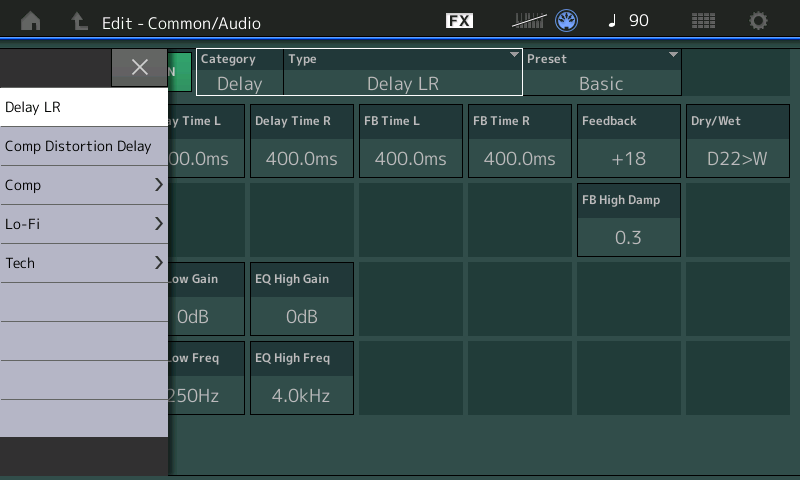Open the Preset Basic dropdown
Screen dimensions: 800x480
[602, 72]
